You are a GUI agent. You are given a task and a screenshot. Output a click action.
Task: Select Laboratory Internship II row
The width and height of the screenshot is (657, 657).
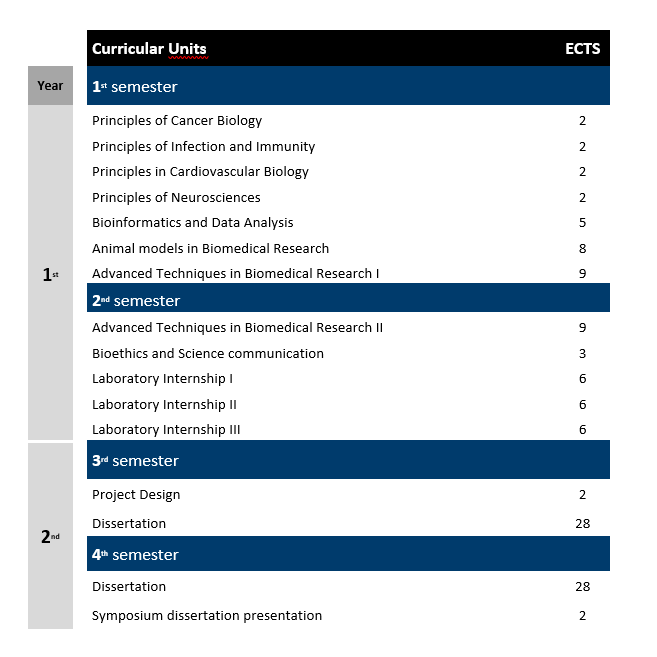tap(348, 405)
